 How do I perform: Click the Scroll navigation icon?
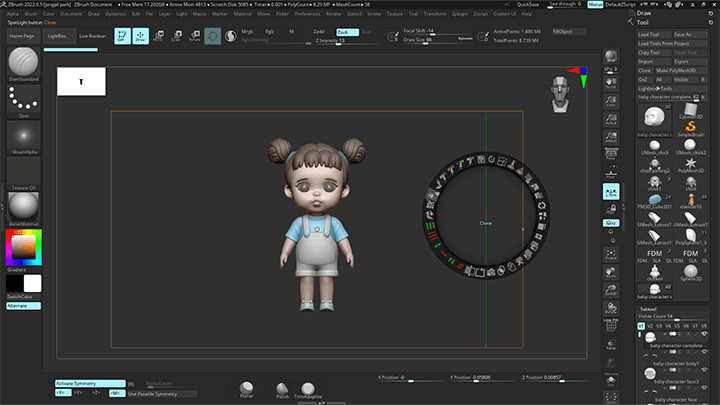click(611, 83)
